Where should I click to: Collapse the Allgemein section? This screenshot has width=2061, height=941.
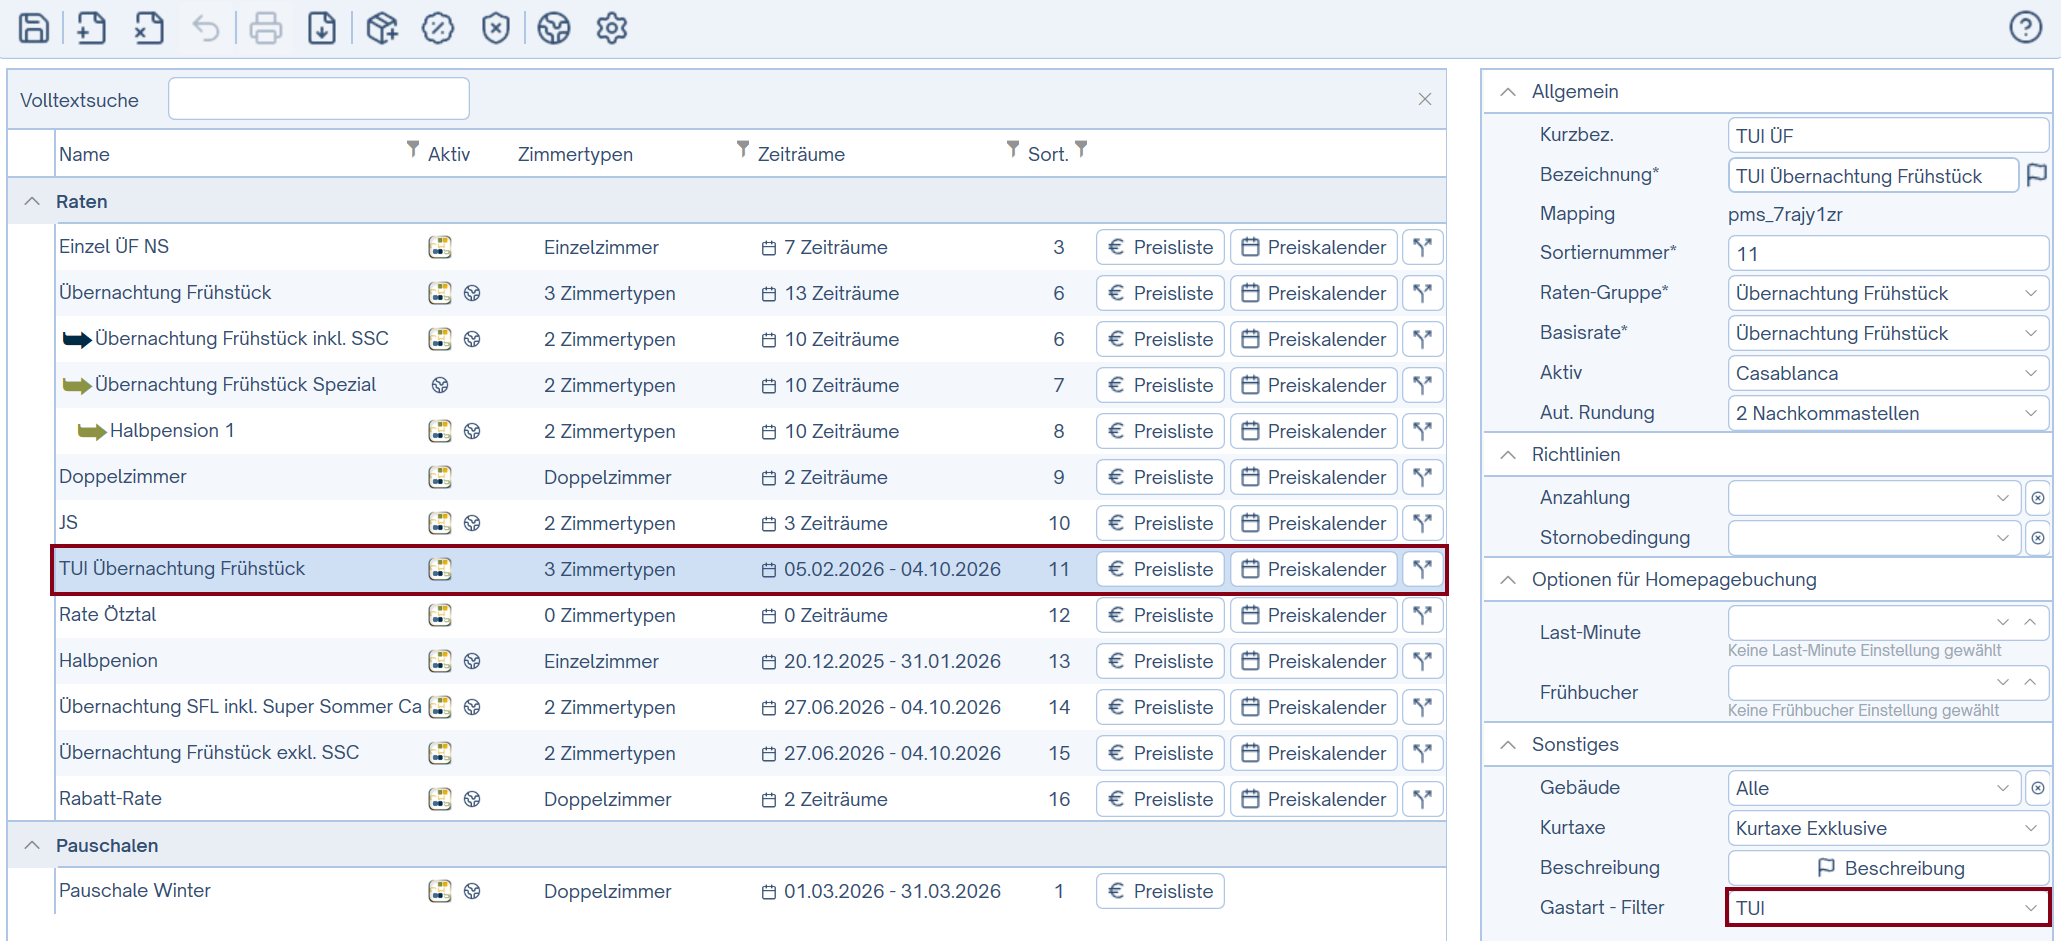pyautogui.click(x=1508, y=92)
